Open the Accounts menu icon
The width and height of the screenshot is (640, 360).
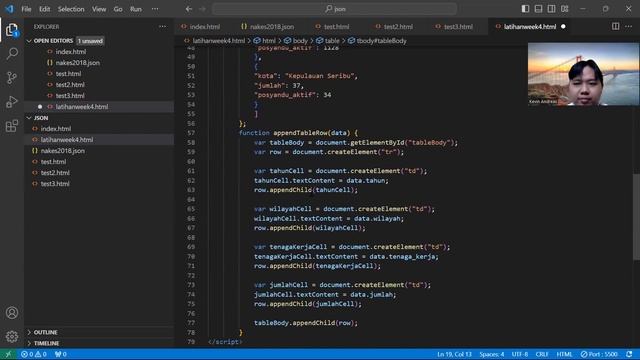[x=12, y=313]
